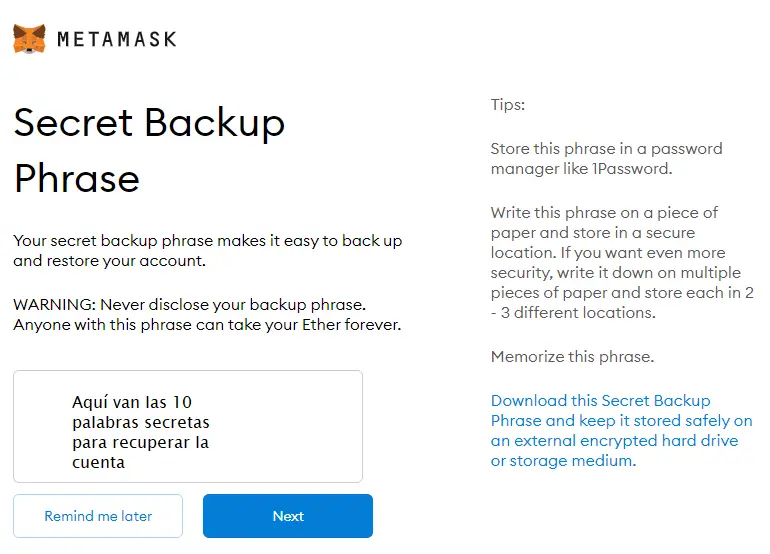Click the MetaMask fox logo
The width and height of the screenshot is (770, 554).
(x=29, y=39)
